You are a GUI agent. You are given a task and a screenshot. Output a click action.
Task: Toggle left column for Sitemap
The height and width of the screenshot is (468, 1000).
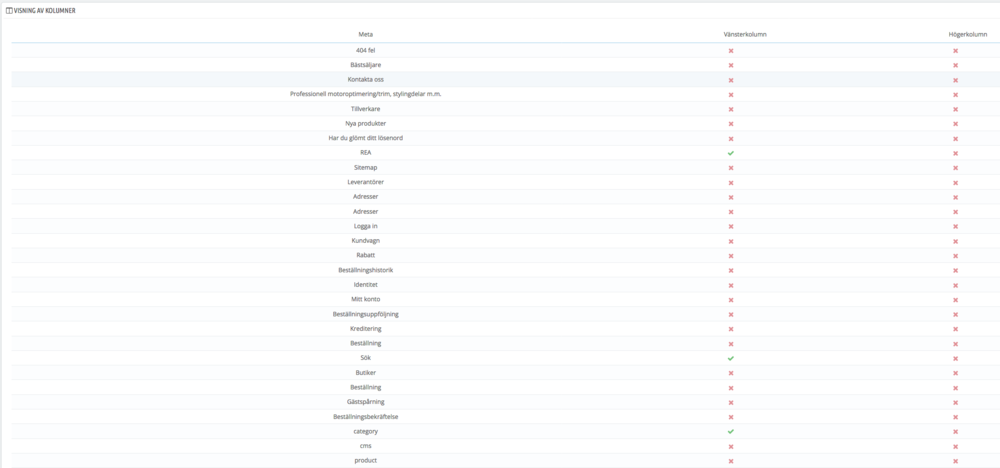[x=731, y=168]
